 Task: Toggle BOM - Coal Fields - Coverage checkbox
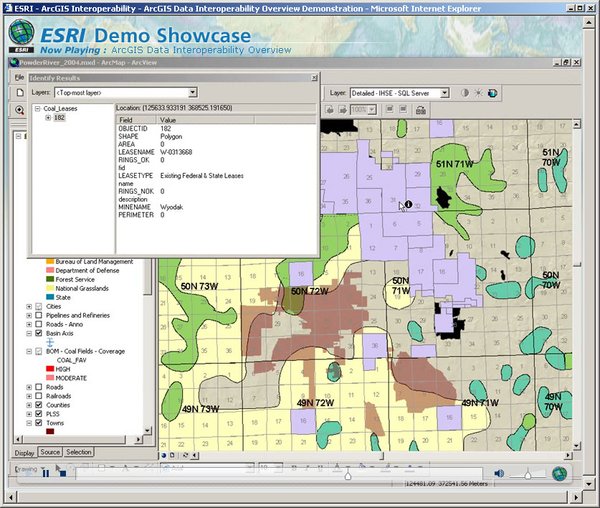pos(39,351)
